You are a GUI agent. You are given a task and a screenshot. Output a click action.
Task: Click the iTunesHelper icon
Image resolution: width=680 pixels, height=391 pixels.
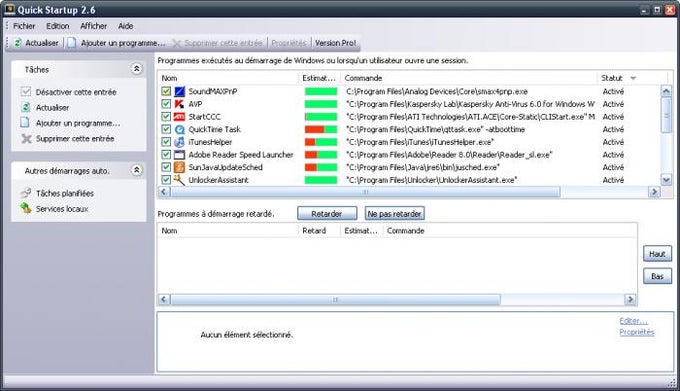(179, 142)
